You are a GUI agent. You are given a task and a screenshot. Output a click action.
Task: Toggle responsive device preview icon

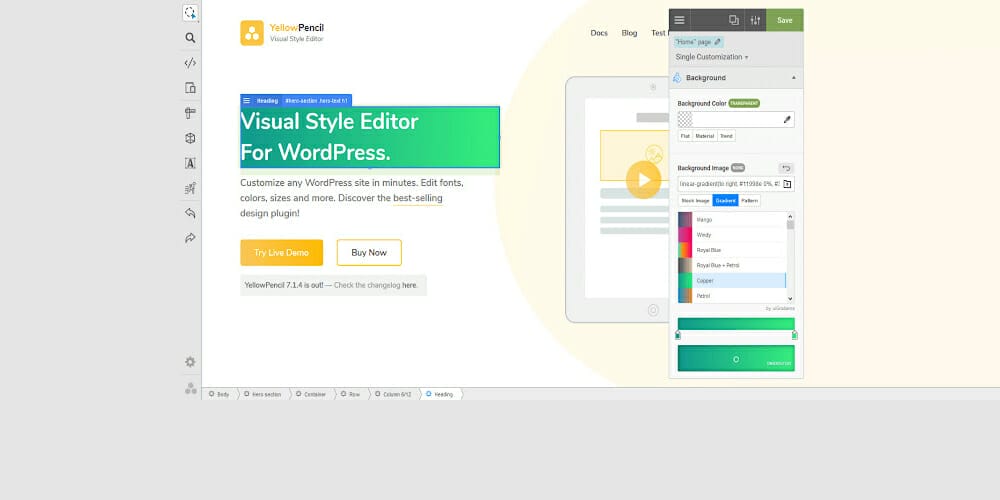[x=190, y=88]
